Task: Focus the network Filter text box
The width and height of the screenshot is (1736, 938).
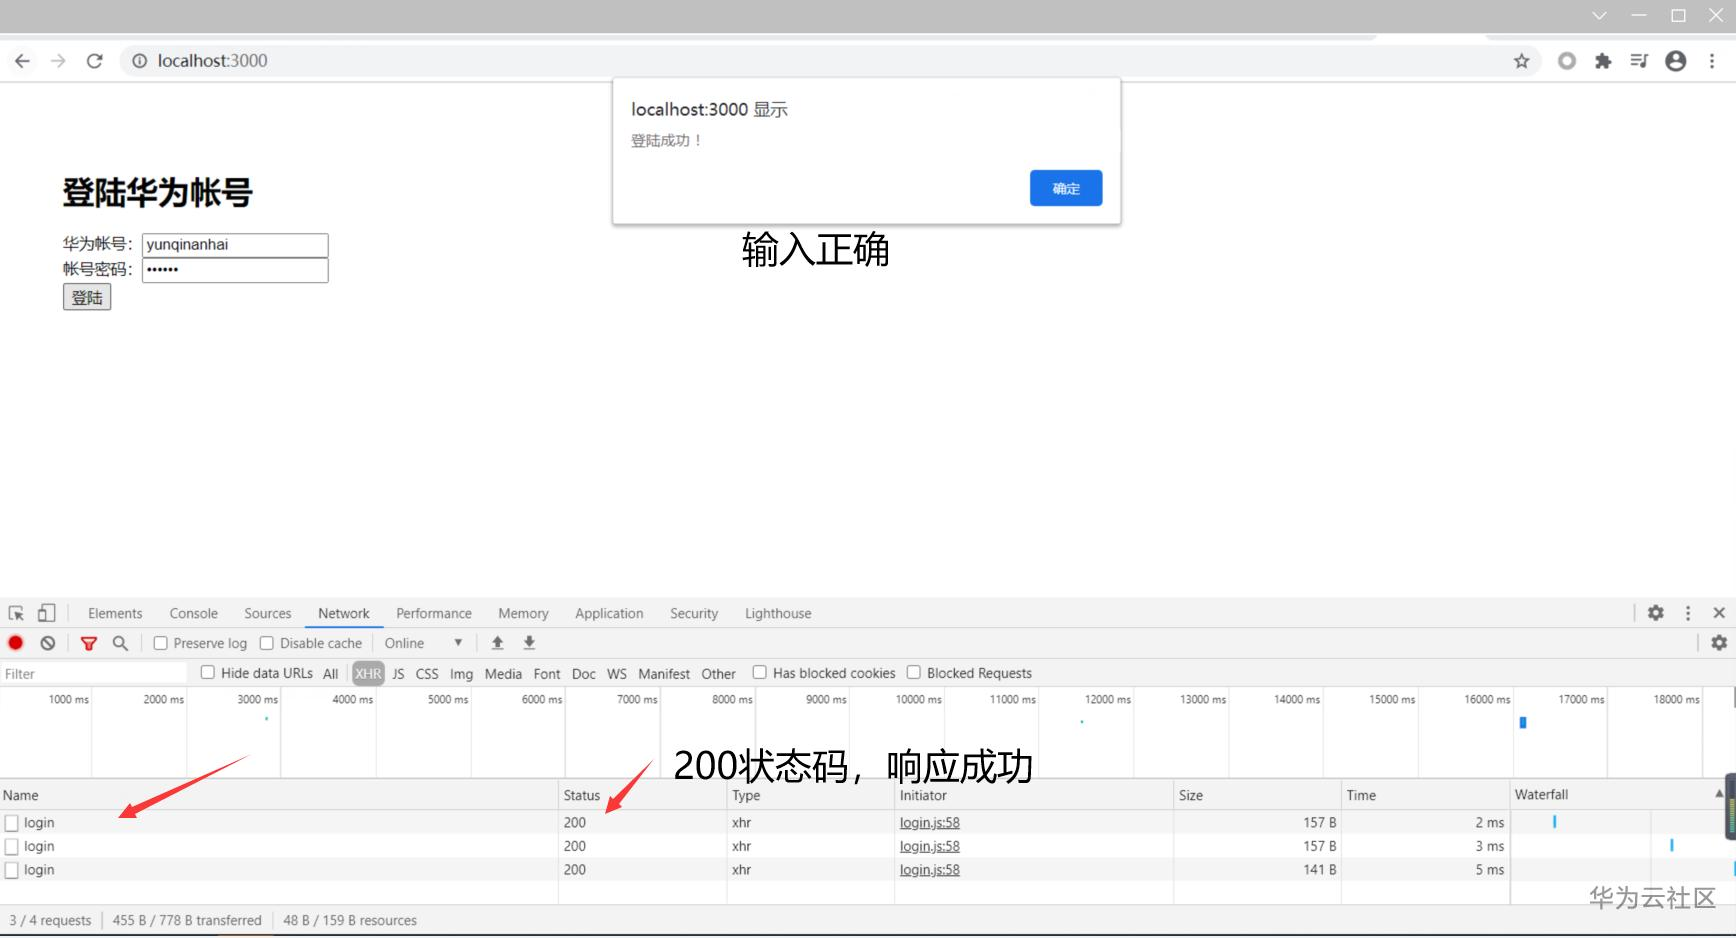Action: click(94, 674)
